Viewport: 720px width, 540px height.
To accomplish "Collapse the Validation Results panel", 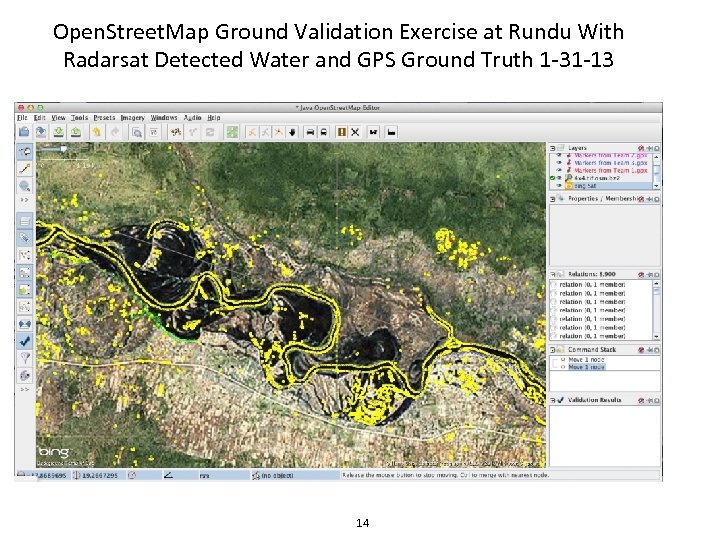I will coord(553,400).
